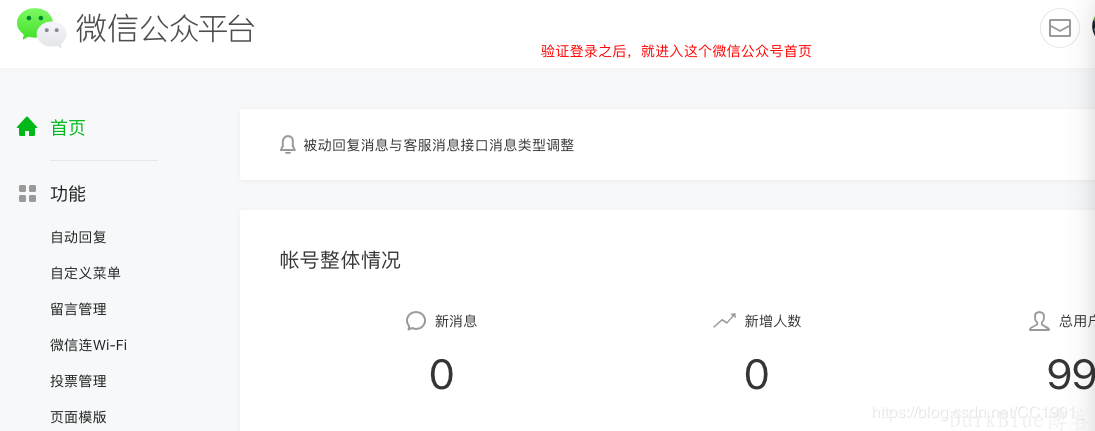Click the 微信公众平台 title text
Viewport: 1095px width, 431px height.
tap(166, 28)
